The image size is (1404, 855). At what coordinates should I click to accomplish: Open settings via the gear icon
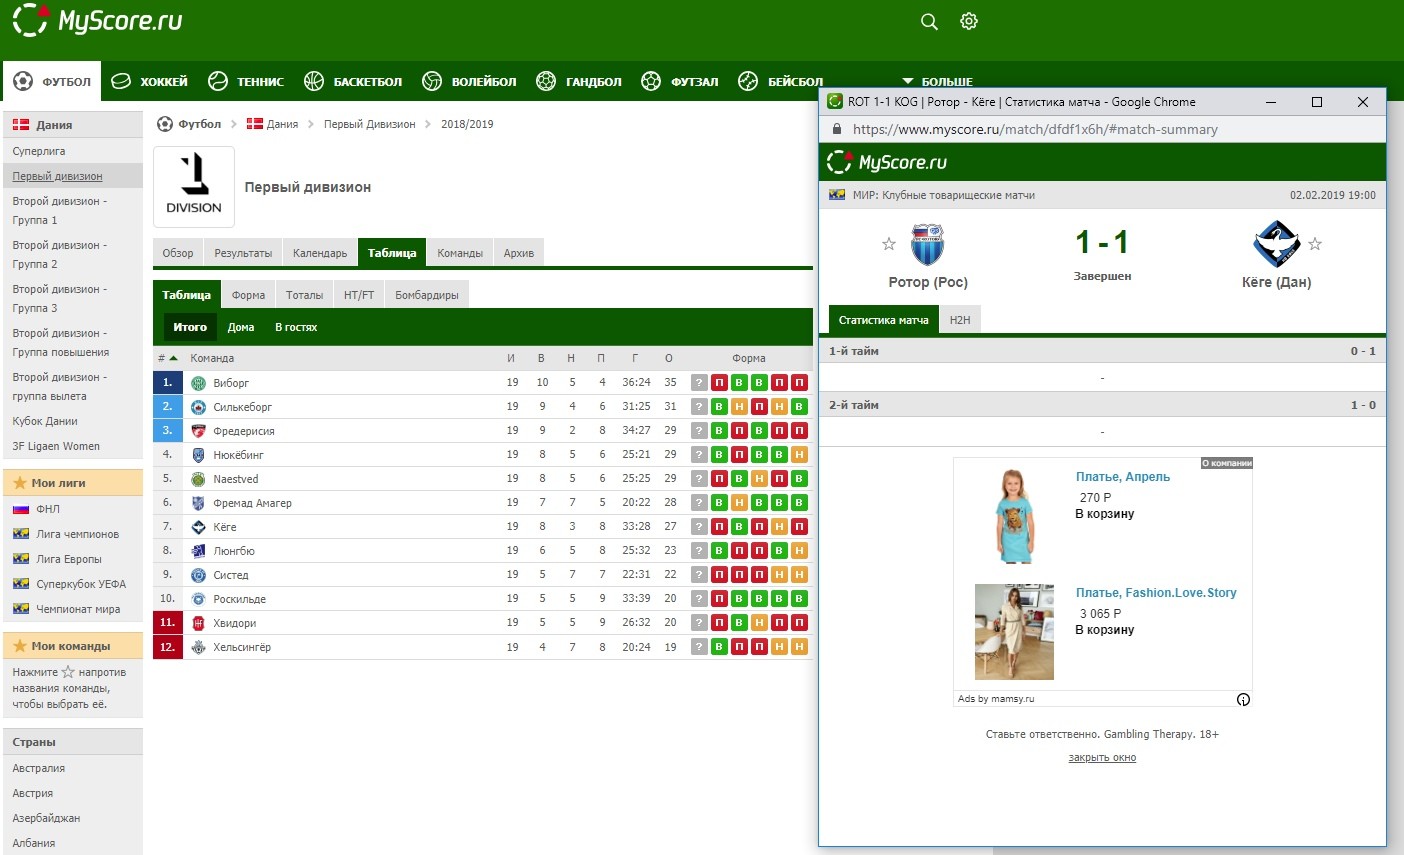968,22
